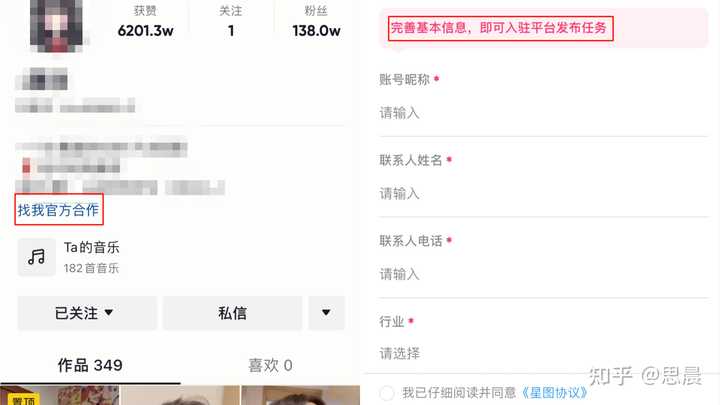Tap the profile avatar picture
The height and width of the screenshot is (405, 720).
pos(56,25)
